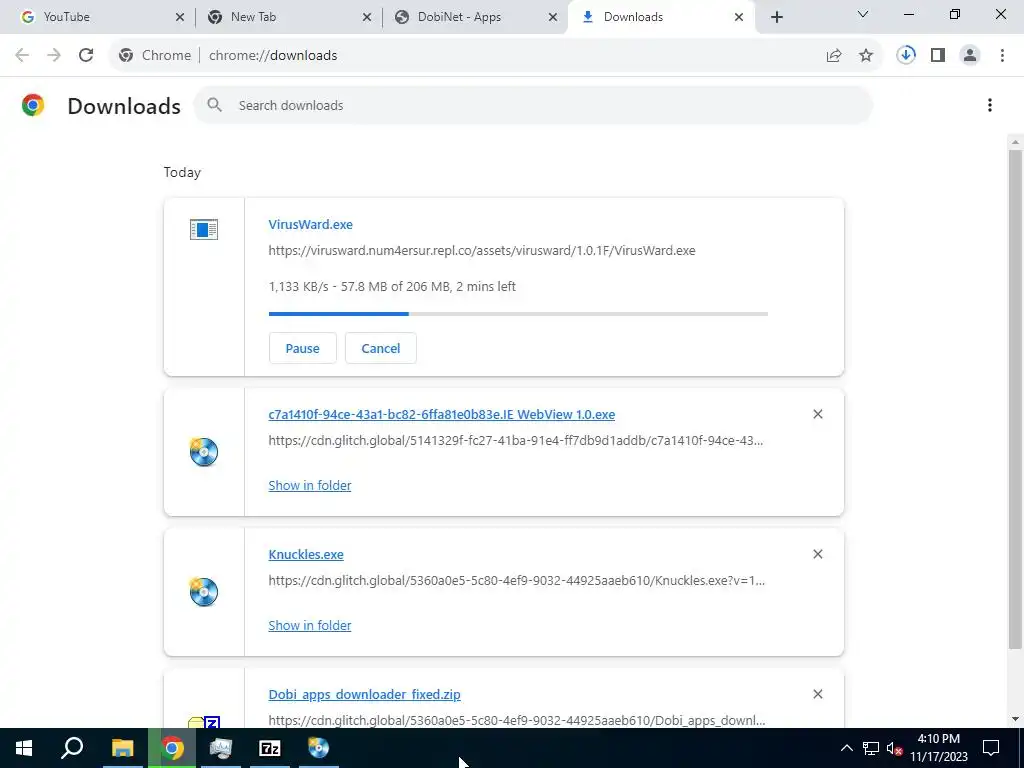1024x768 pixels.
Task: Pause the VirusWard.exe download
Action: [302, 348]
